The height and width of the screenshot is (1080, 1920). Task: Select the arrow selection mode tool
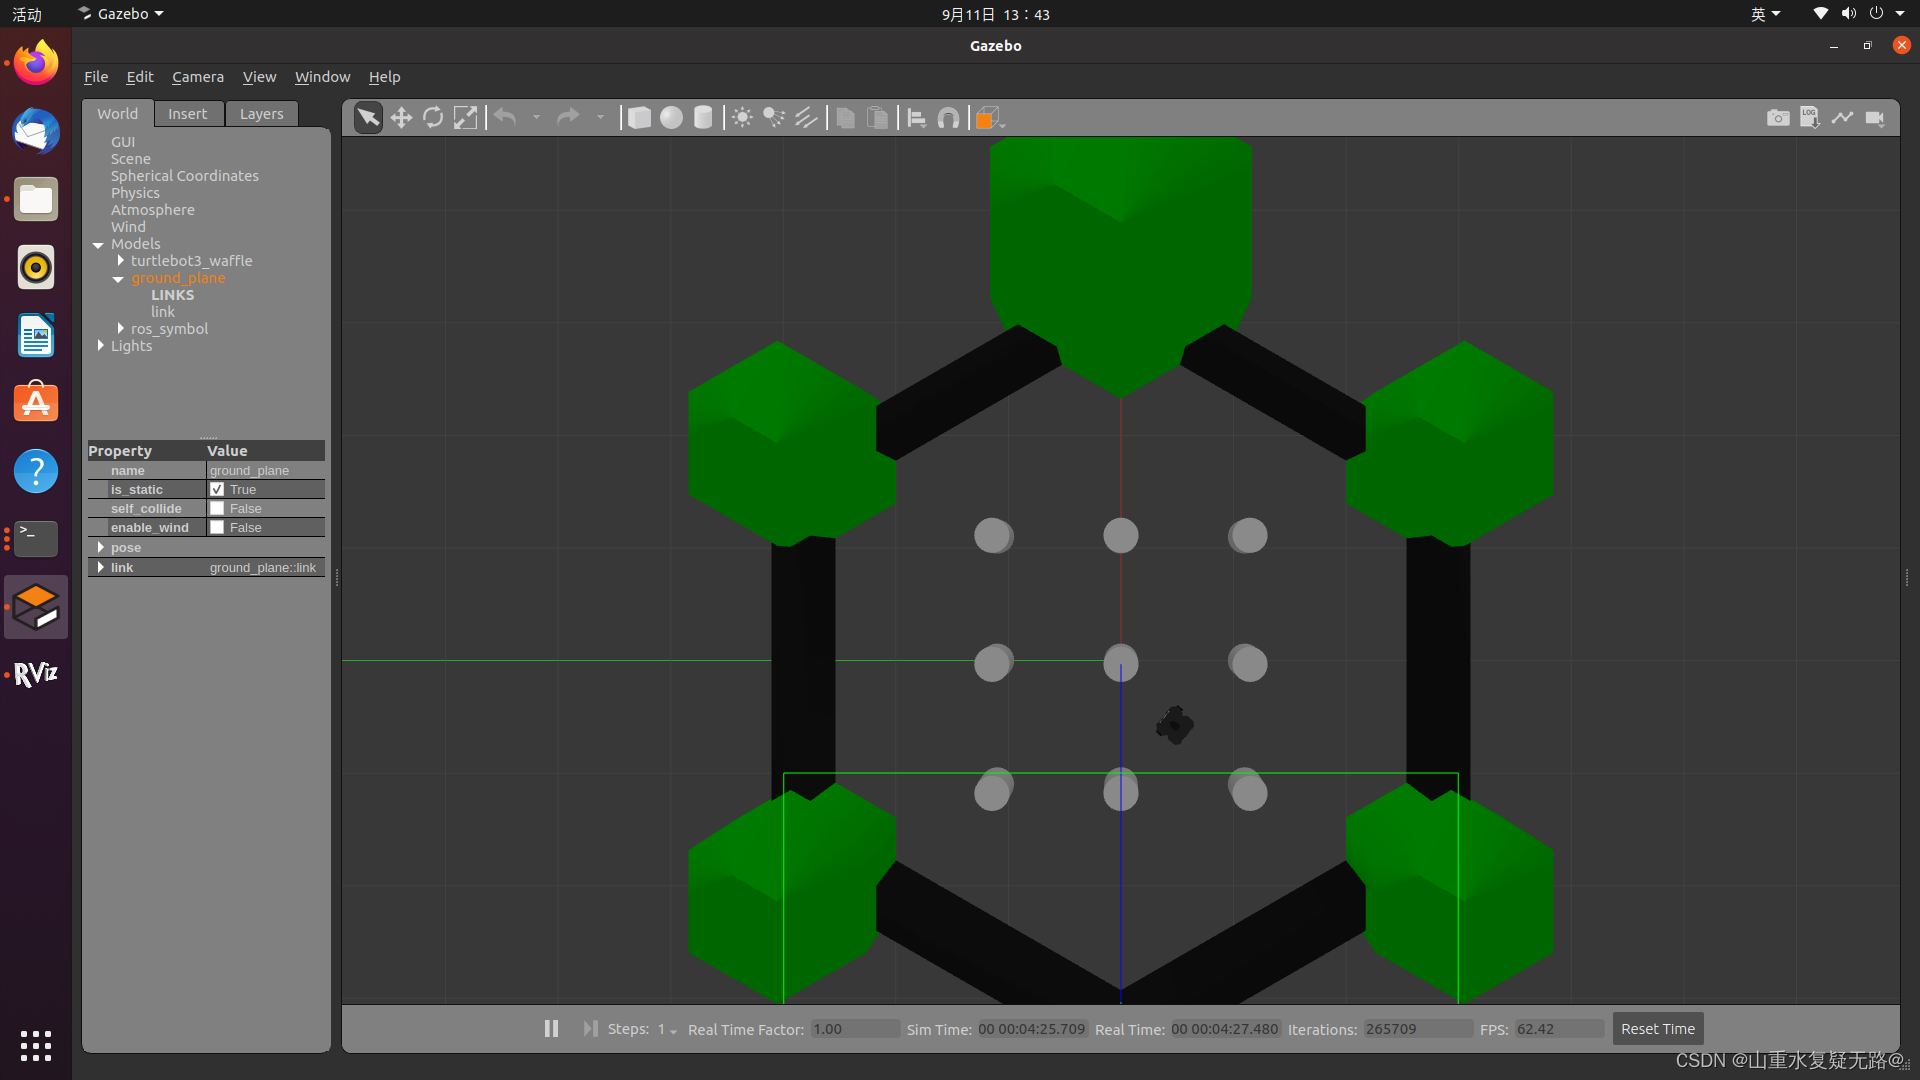pyautogui.click(x=368, y=118)
